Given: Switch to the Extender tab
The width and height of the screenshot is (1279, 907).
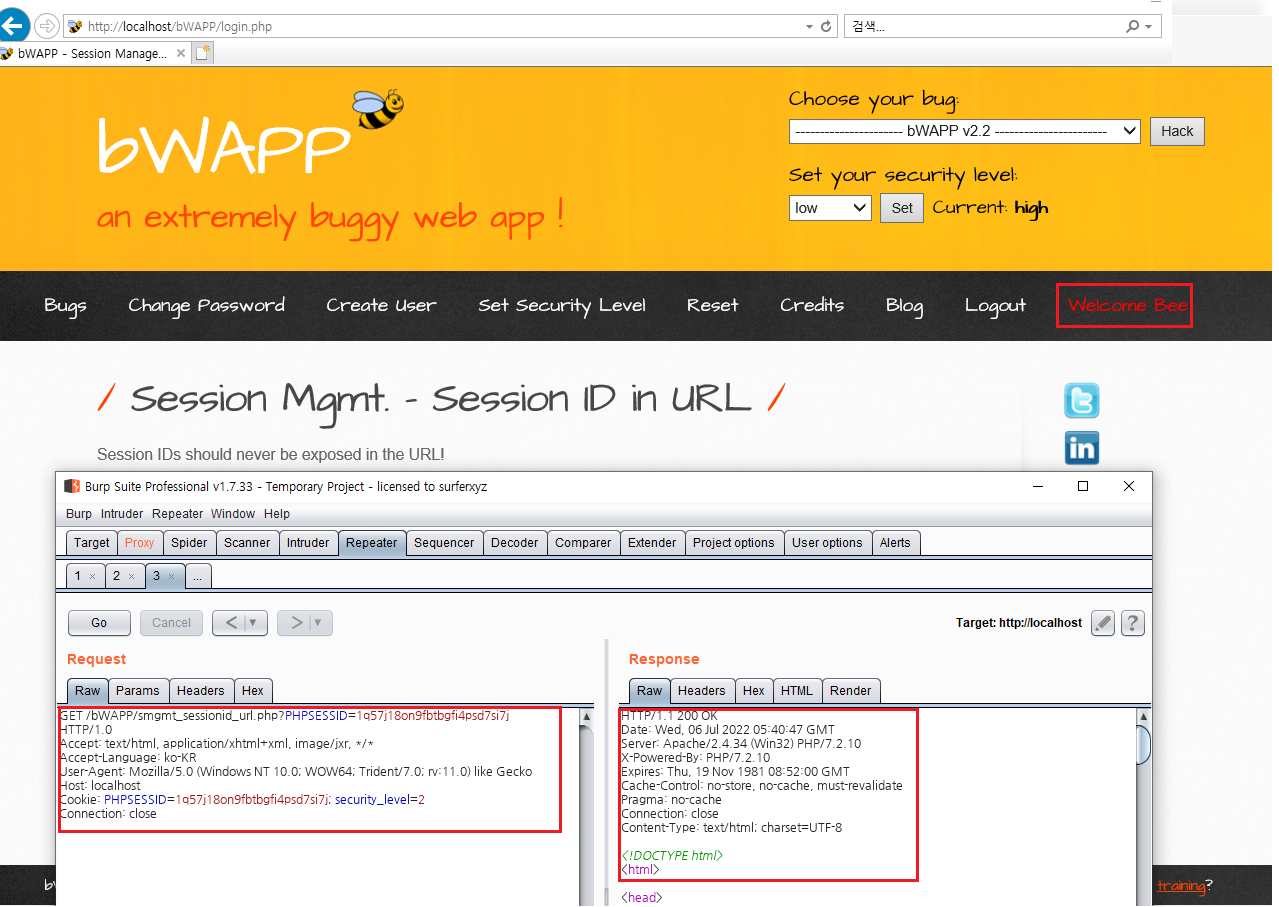Looking at the screenshot, I should pos(652,543).
